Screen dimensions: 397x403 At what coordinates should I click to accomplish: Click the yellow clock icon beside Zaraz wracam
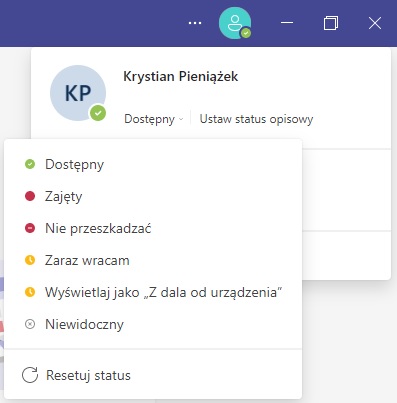(x=30, y=260)
